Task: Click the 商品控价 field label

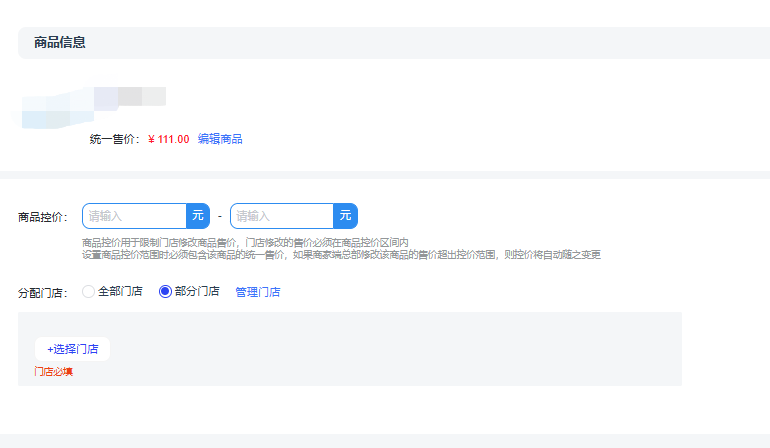Action: coord(42,217)
